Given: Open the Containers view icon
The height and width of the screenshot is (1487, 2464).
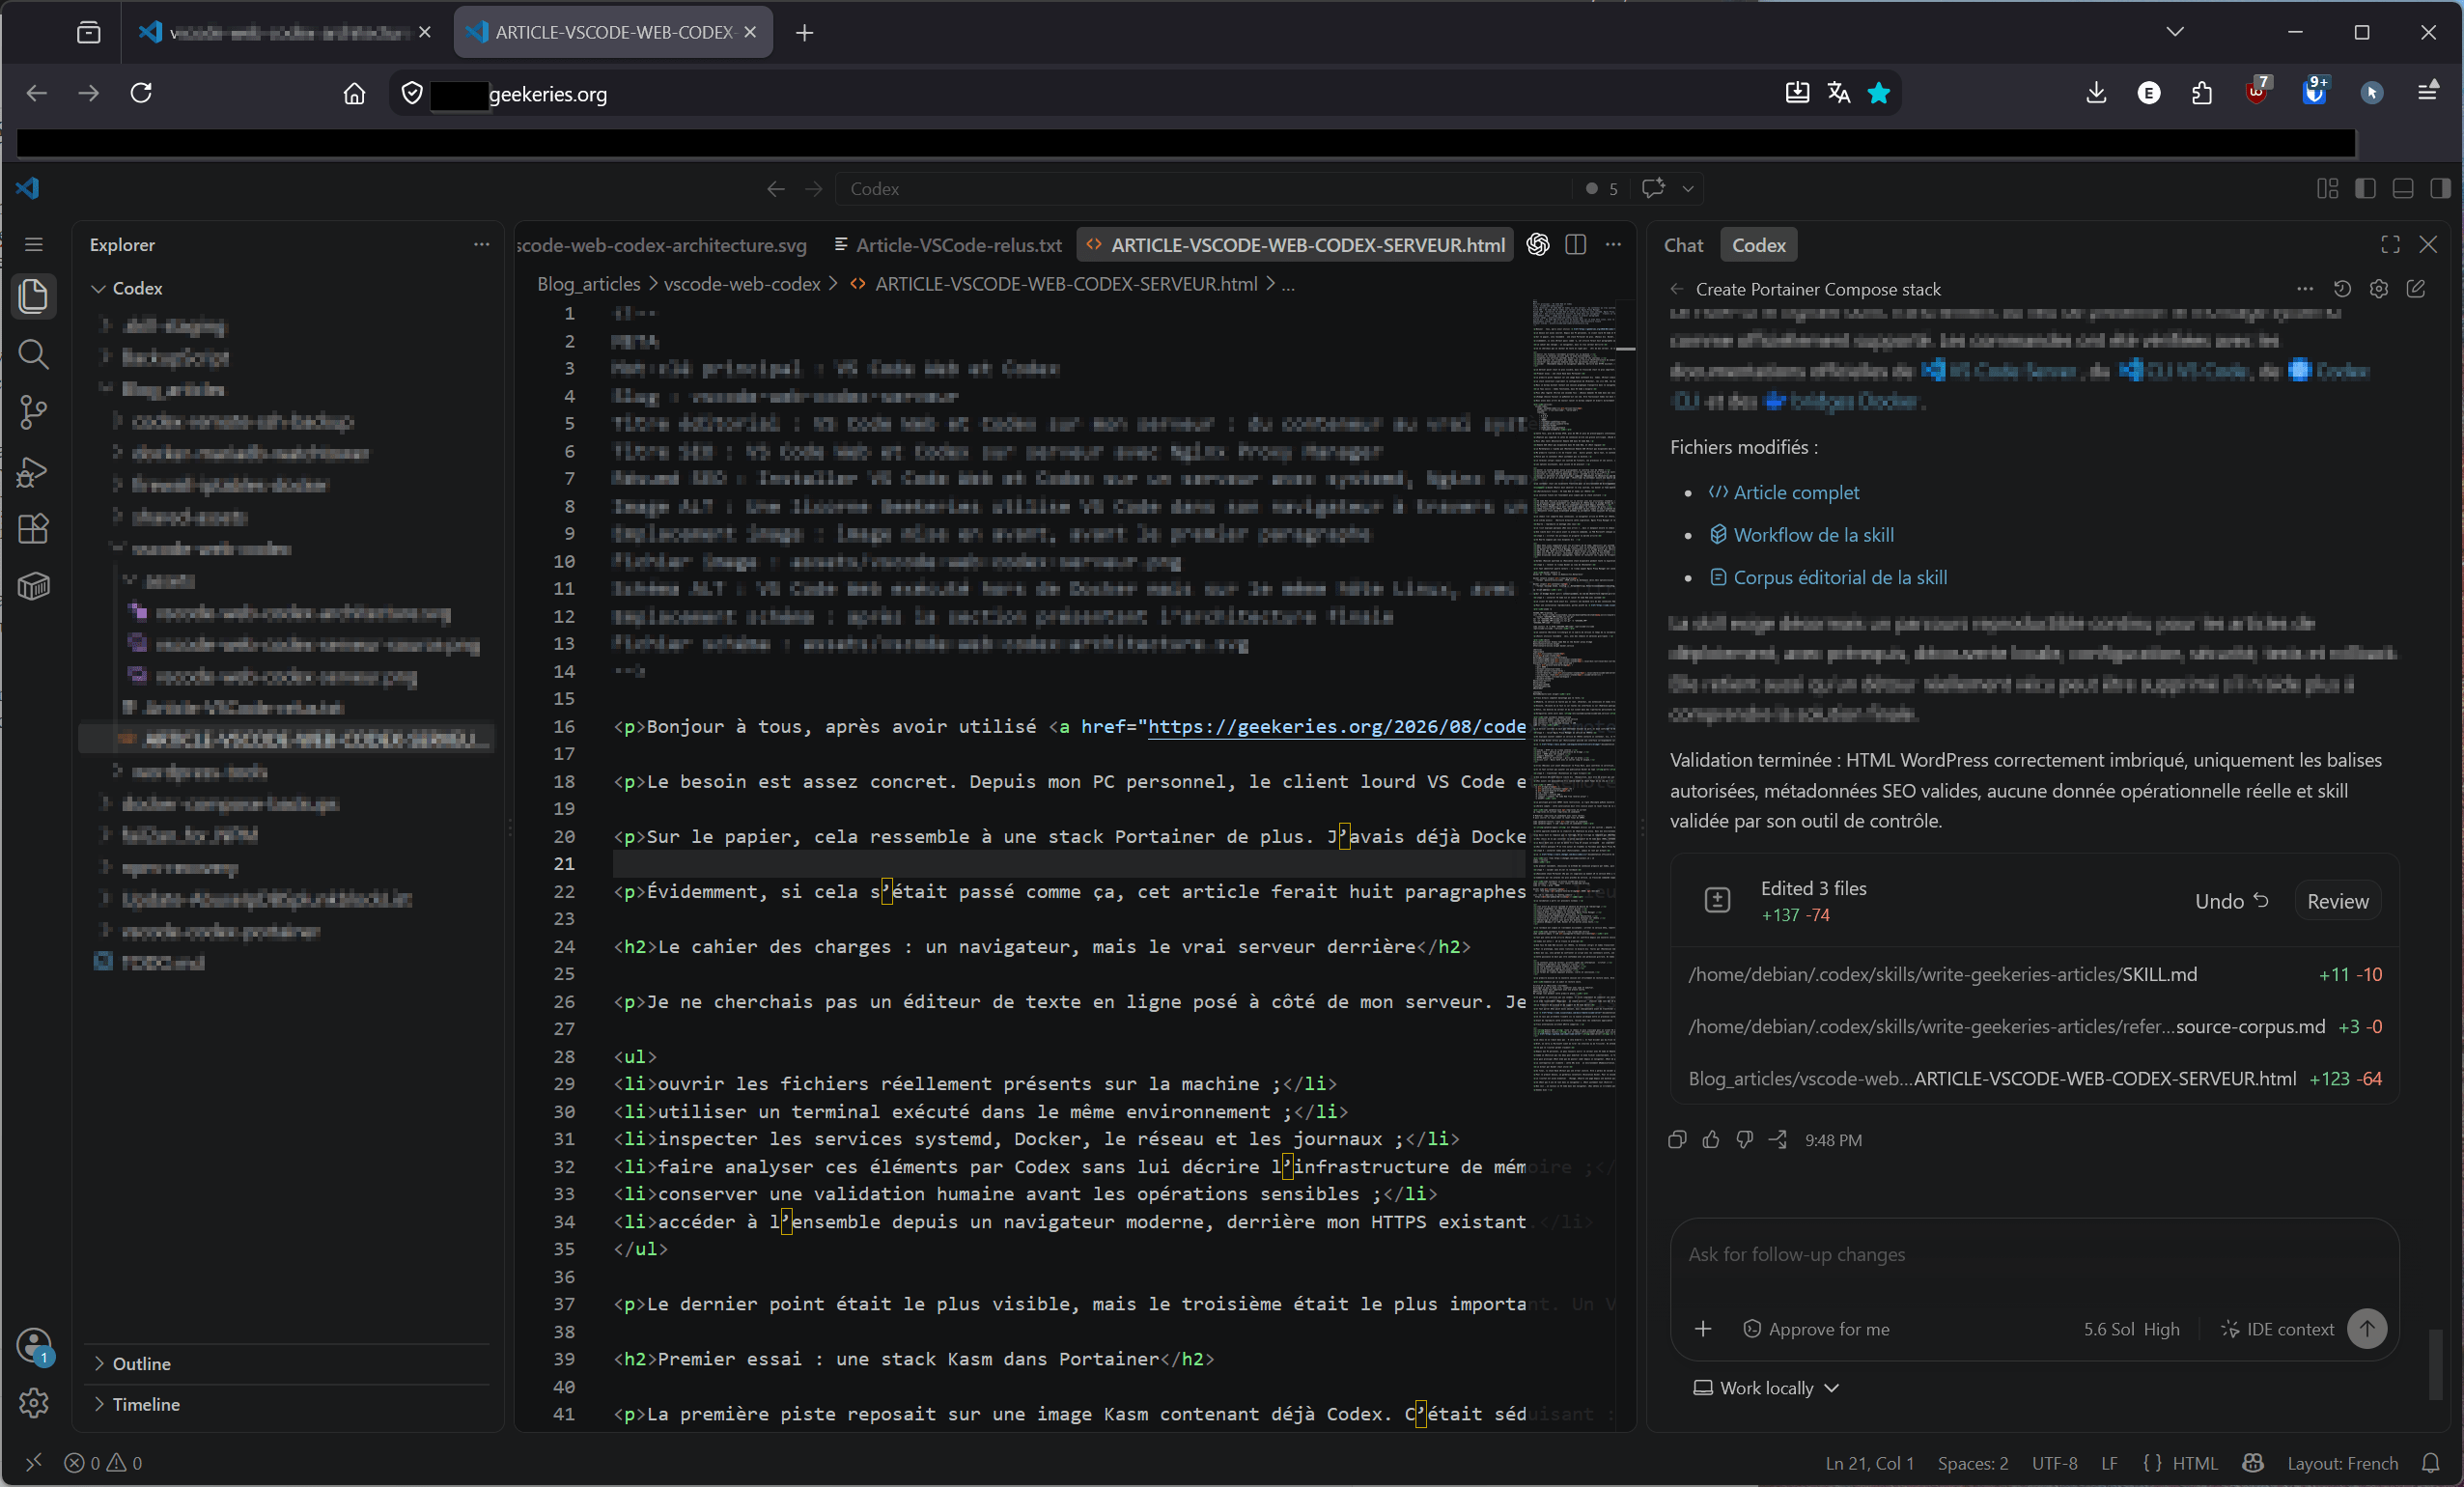Looking at the screenshot, I should click(x=33, y=586).
